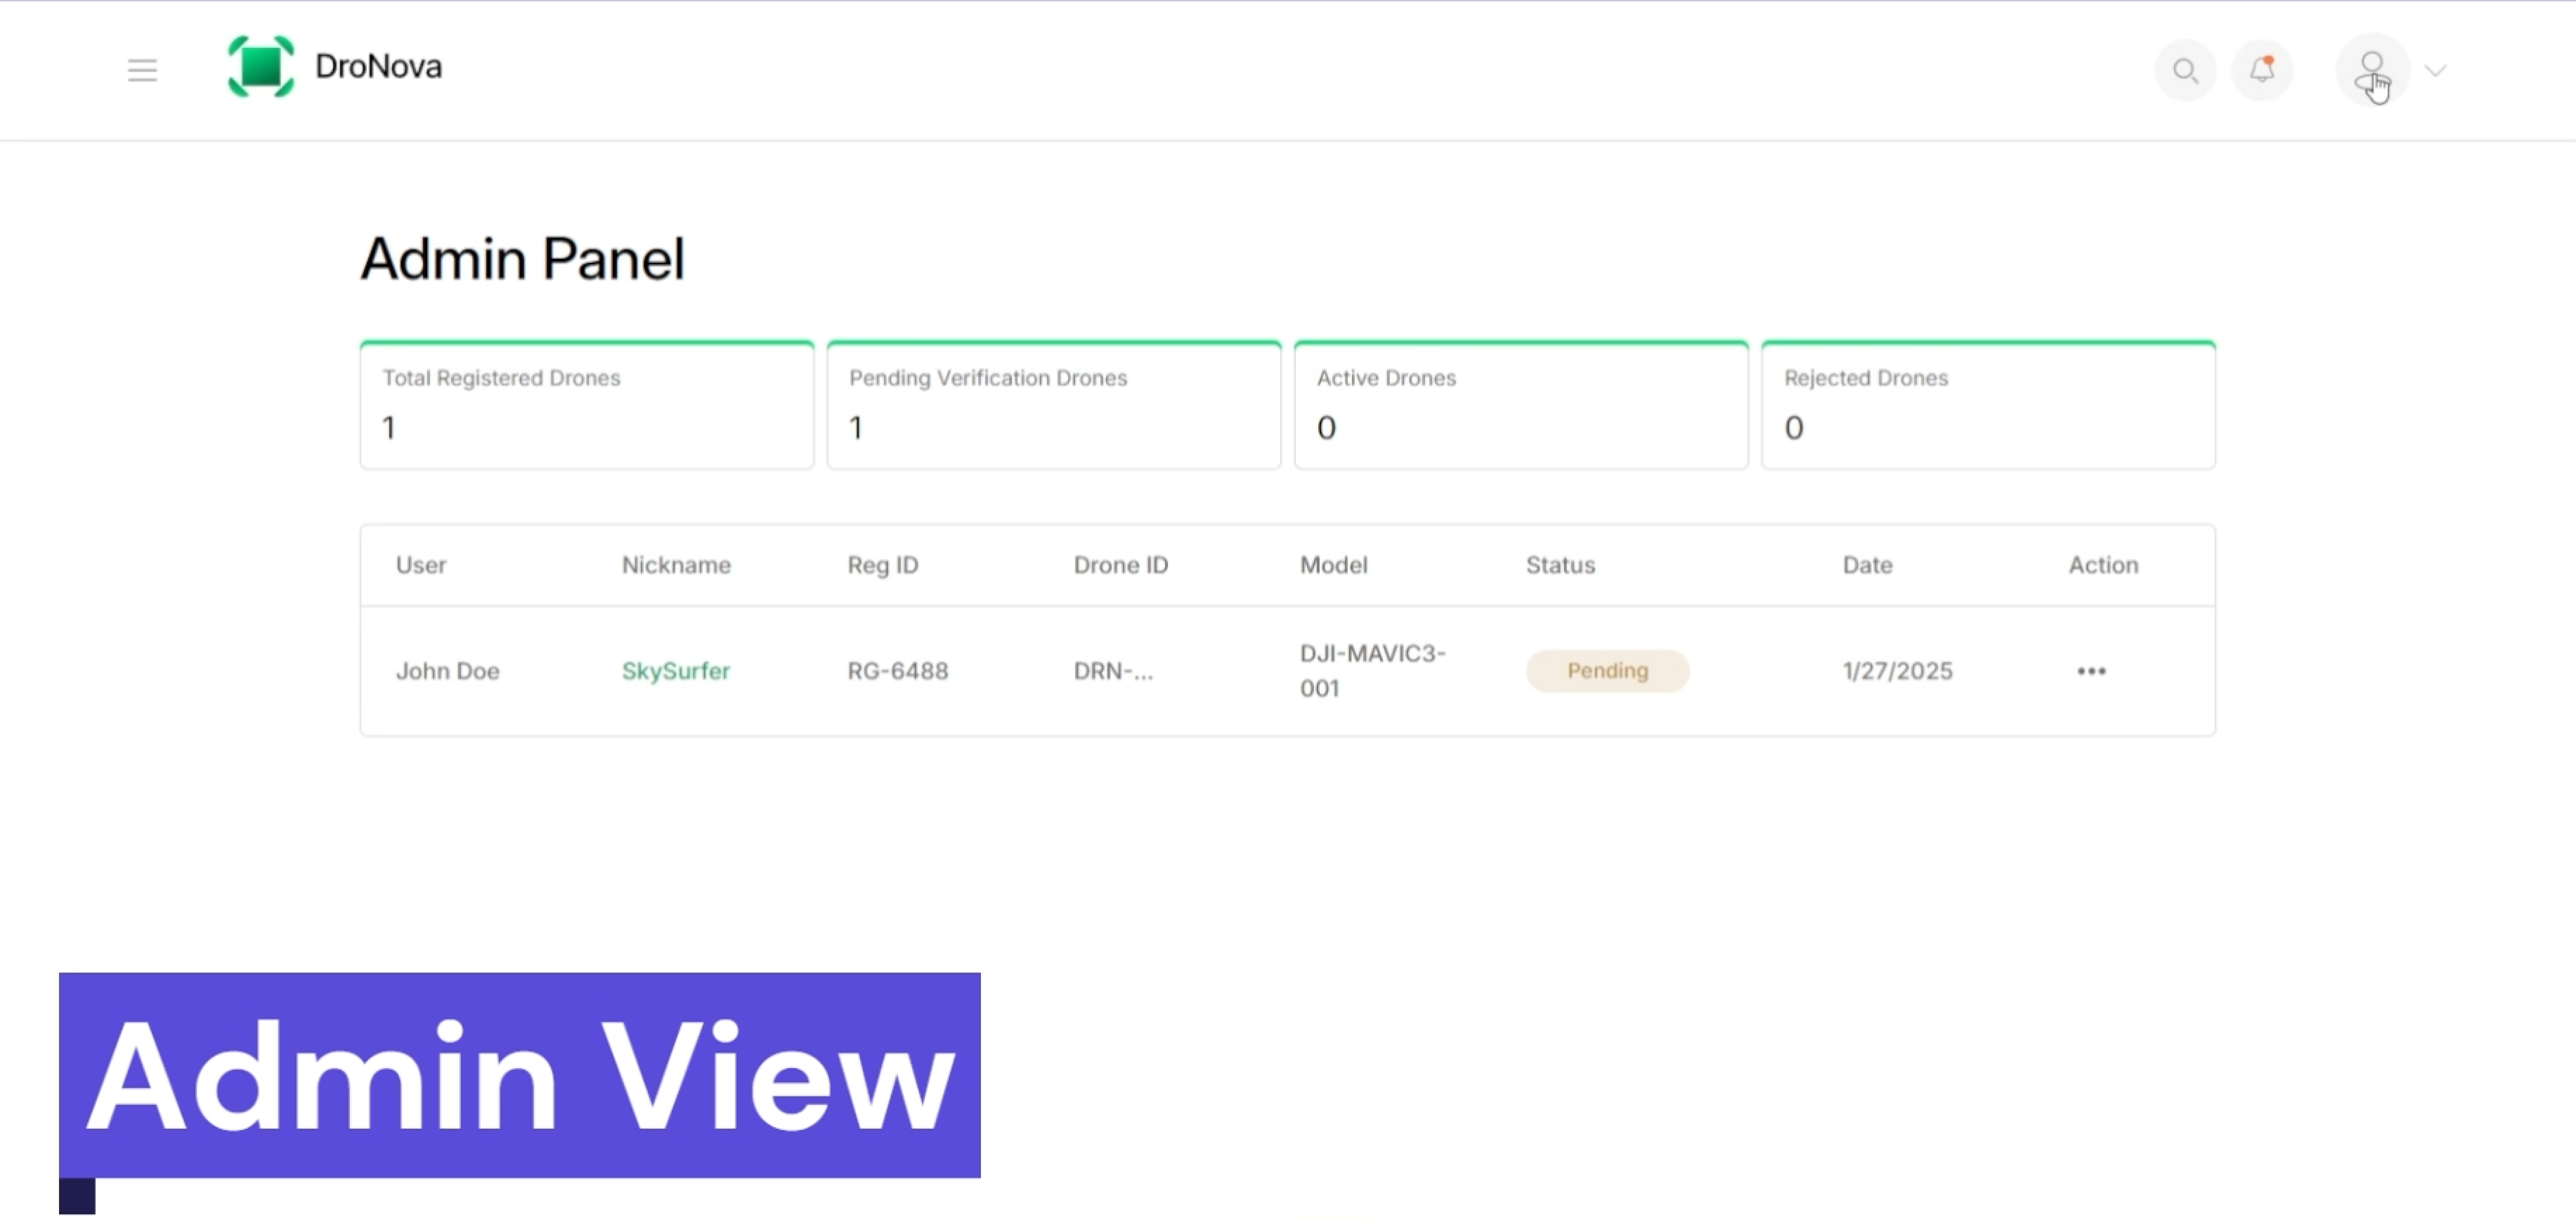Sort by the Date column header
The height and width of the screenshot is (1220, 2576).
point(1867,565)
